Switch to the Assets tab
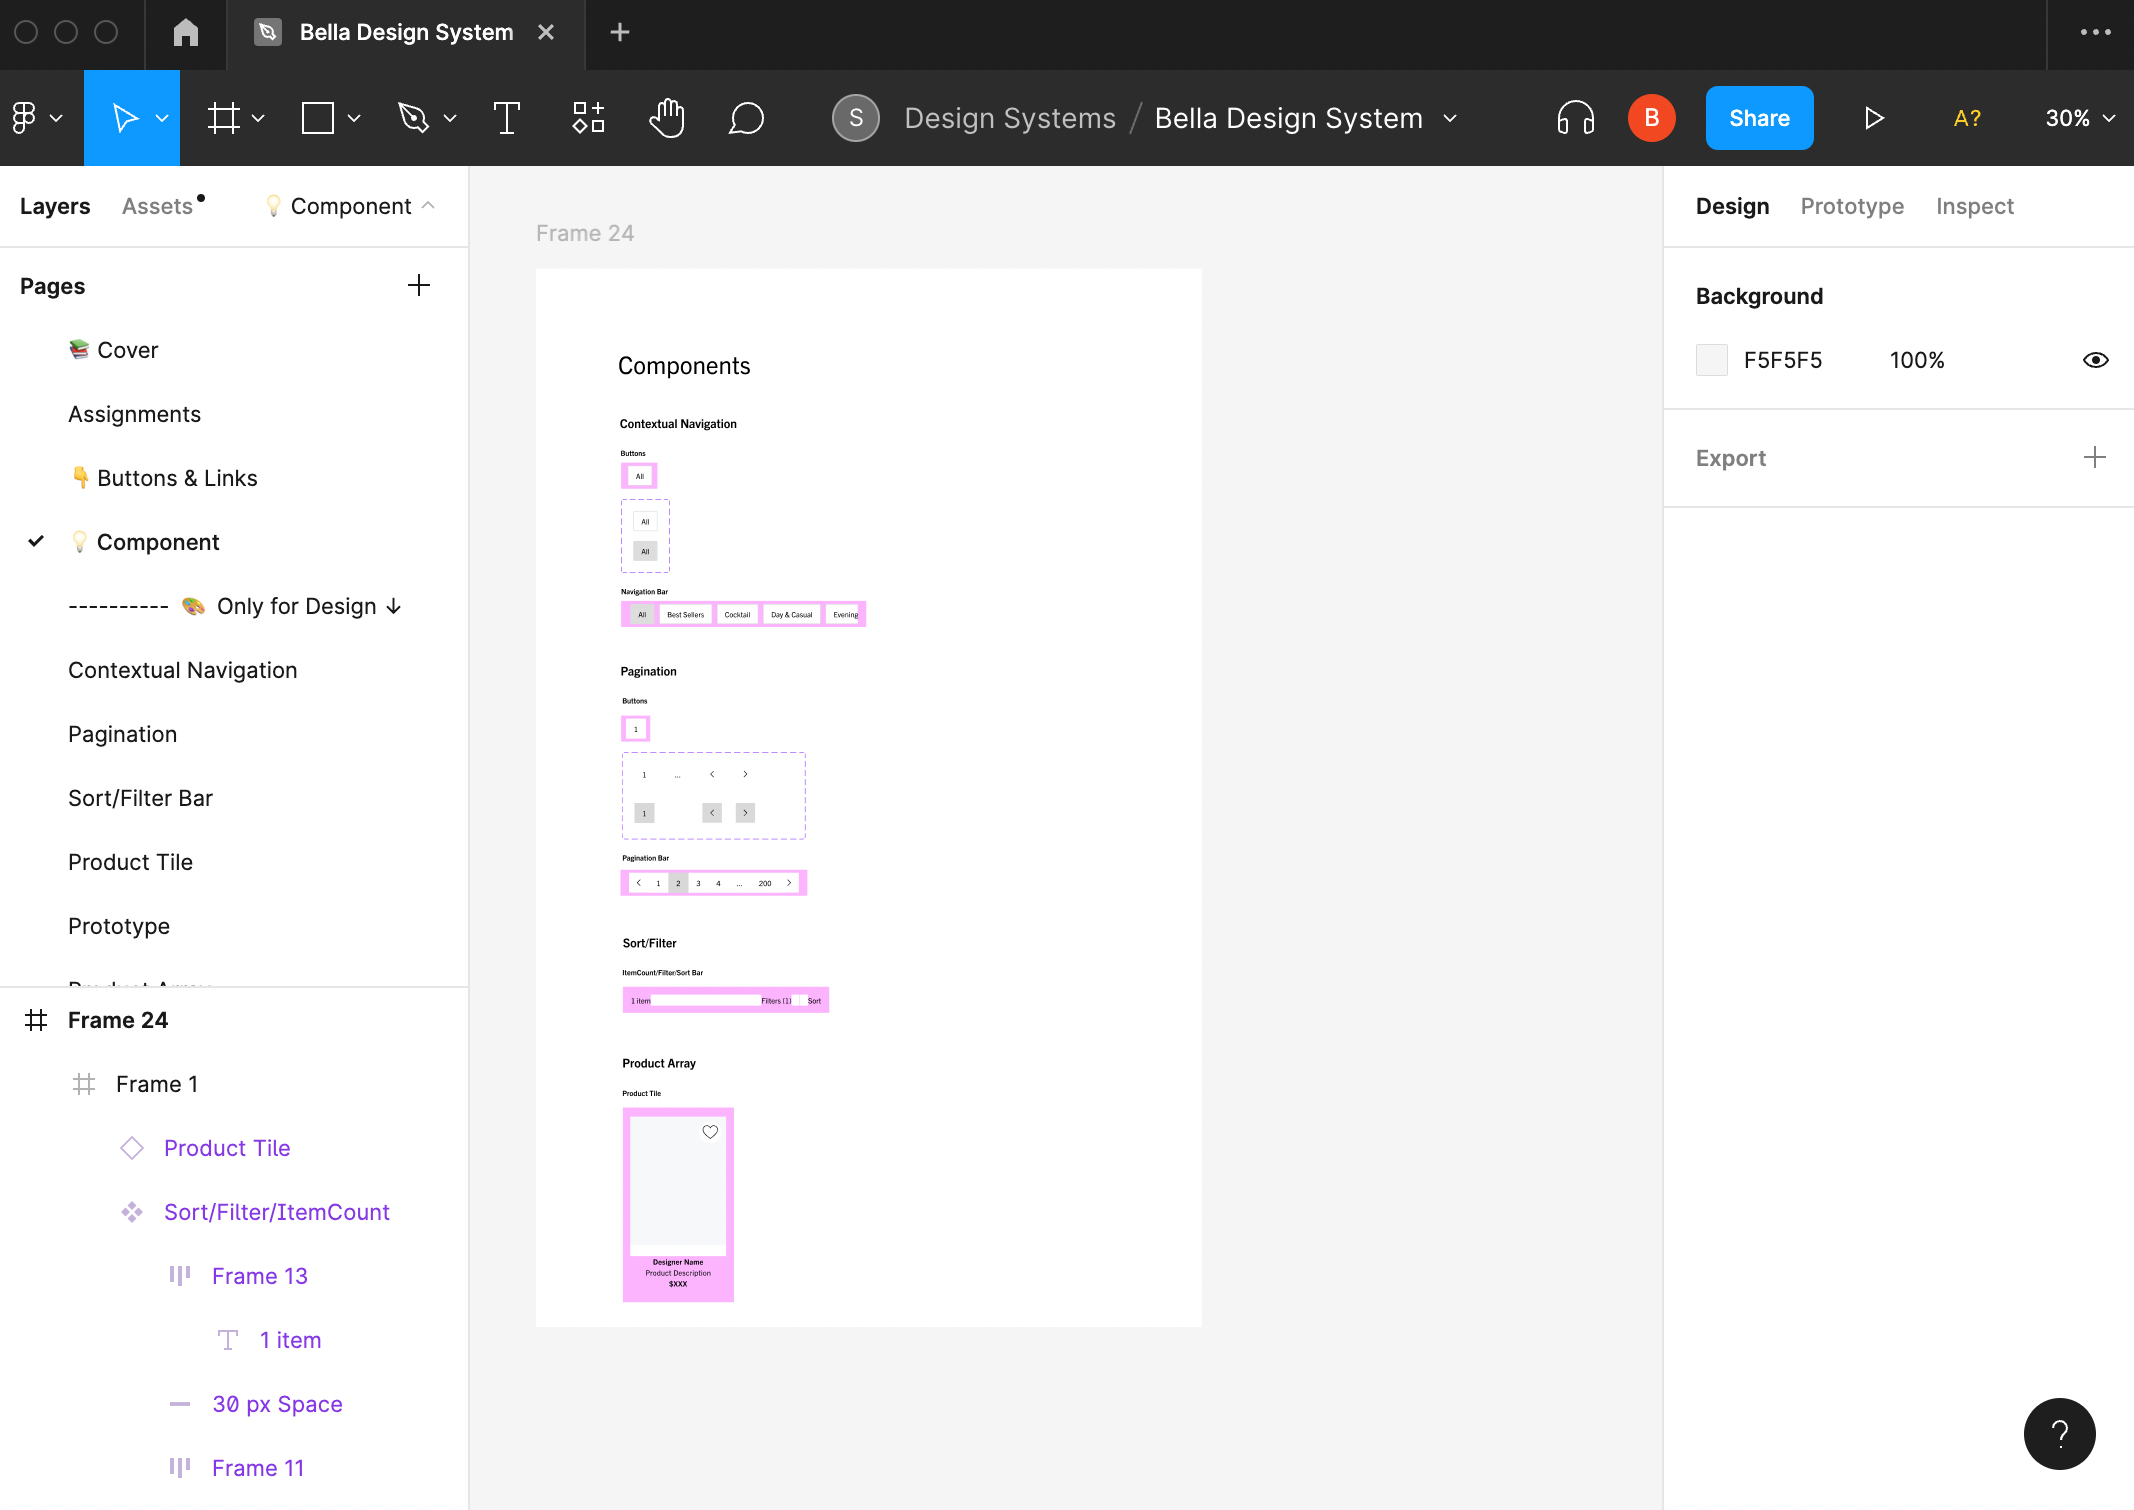This screenshot has width=2134, height=1510. click(x=157, y=206)
